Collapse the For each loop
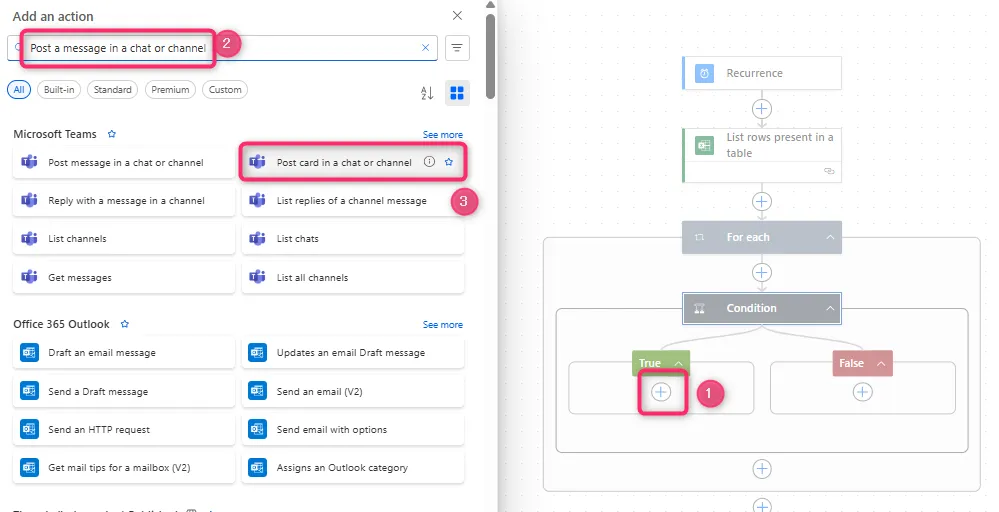 point(829,238)
